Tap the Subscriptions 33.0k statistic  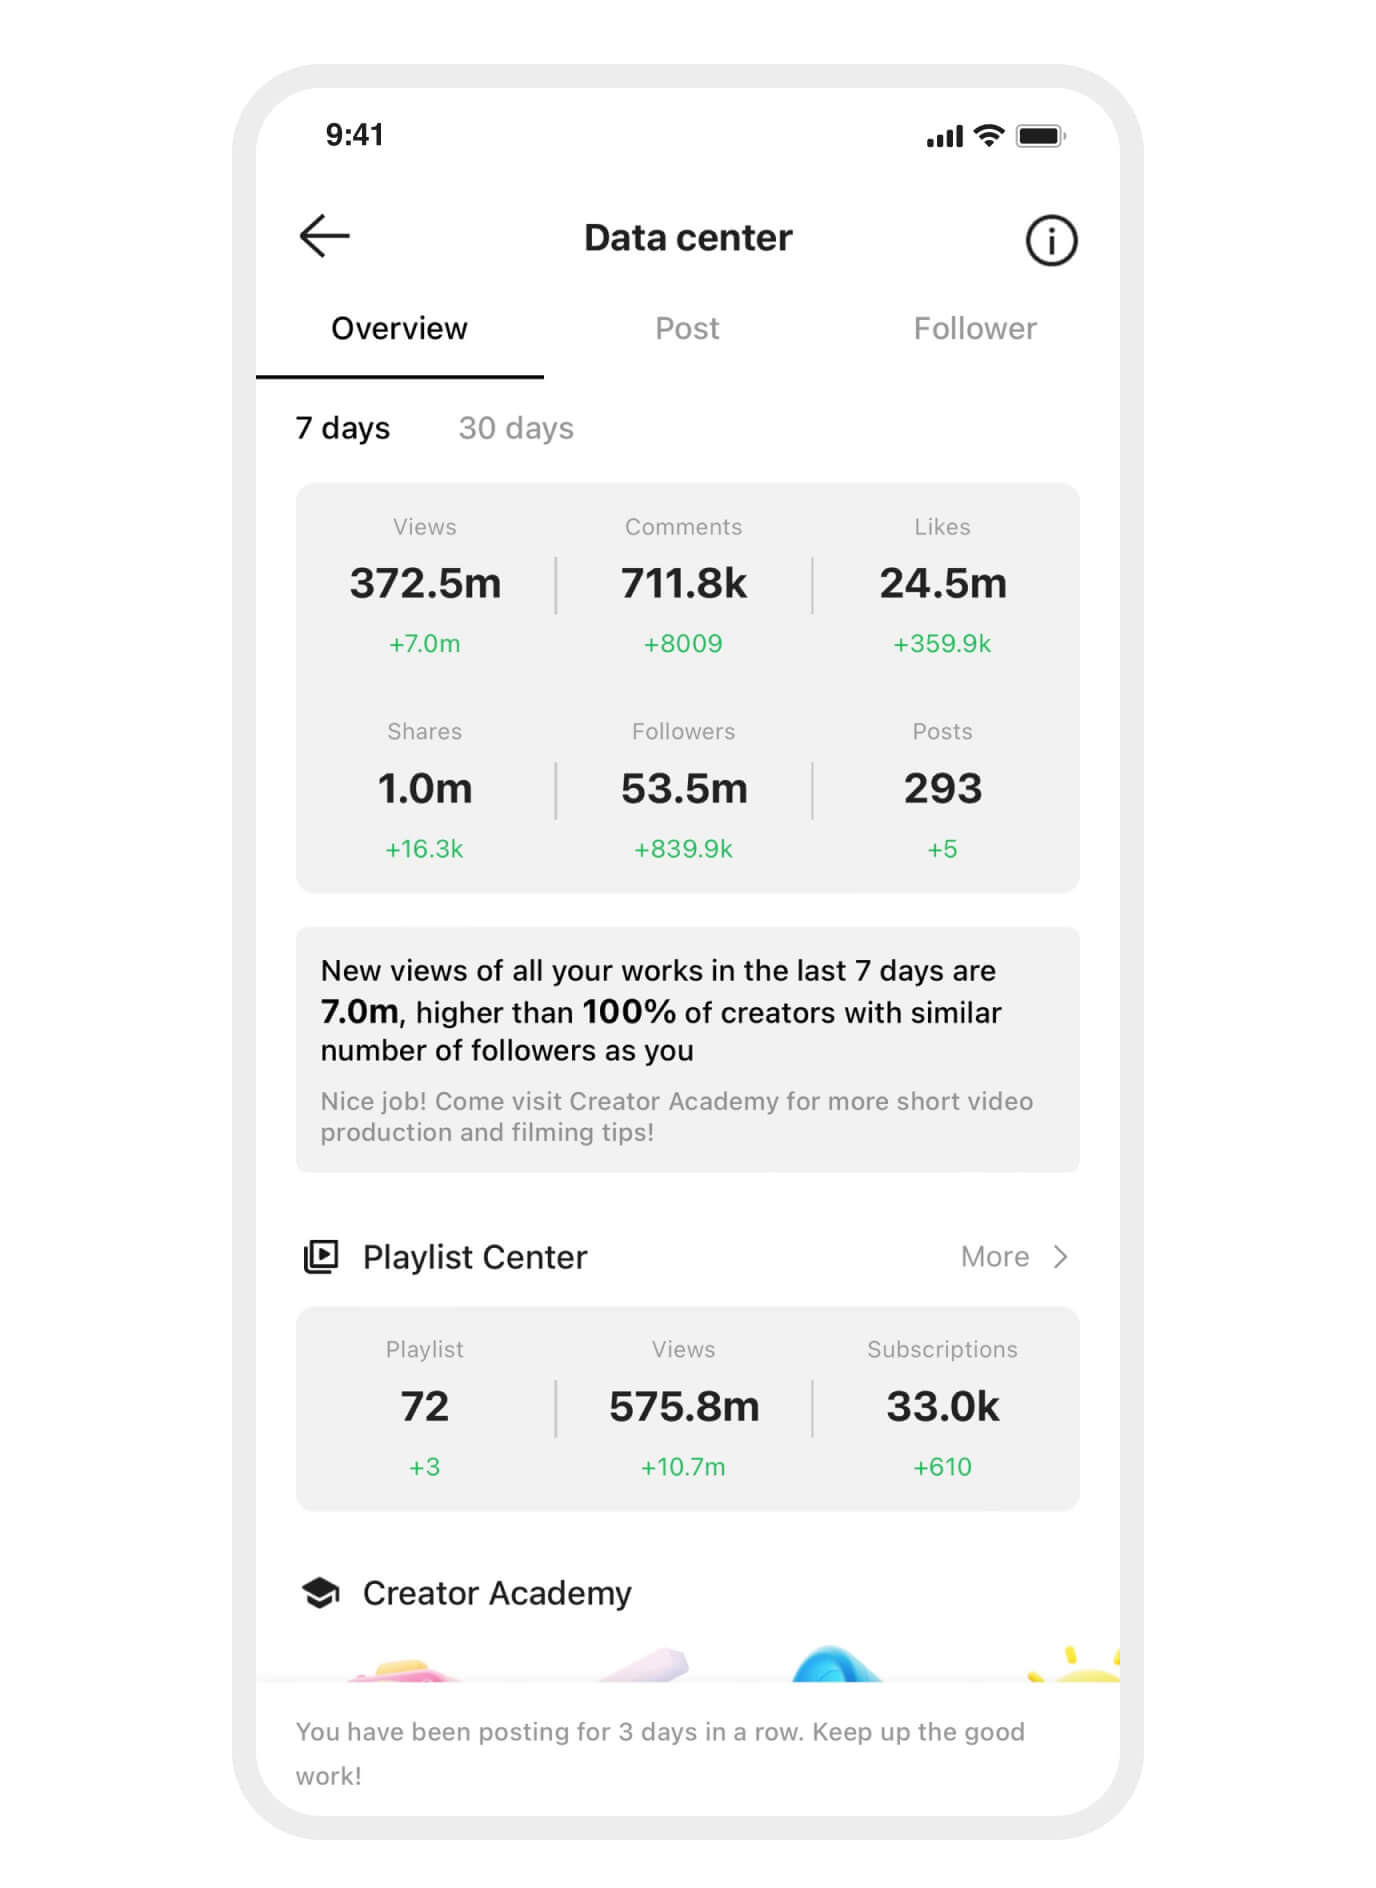tap(942, 1407)
